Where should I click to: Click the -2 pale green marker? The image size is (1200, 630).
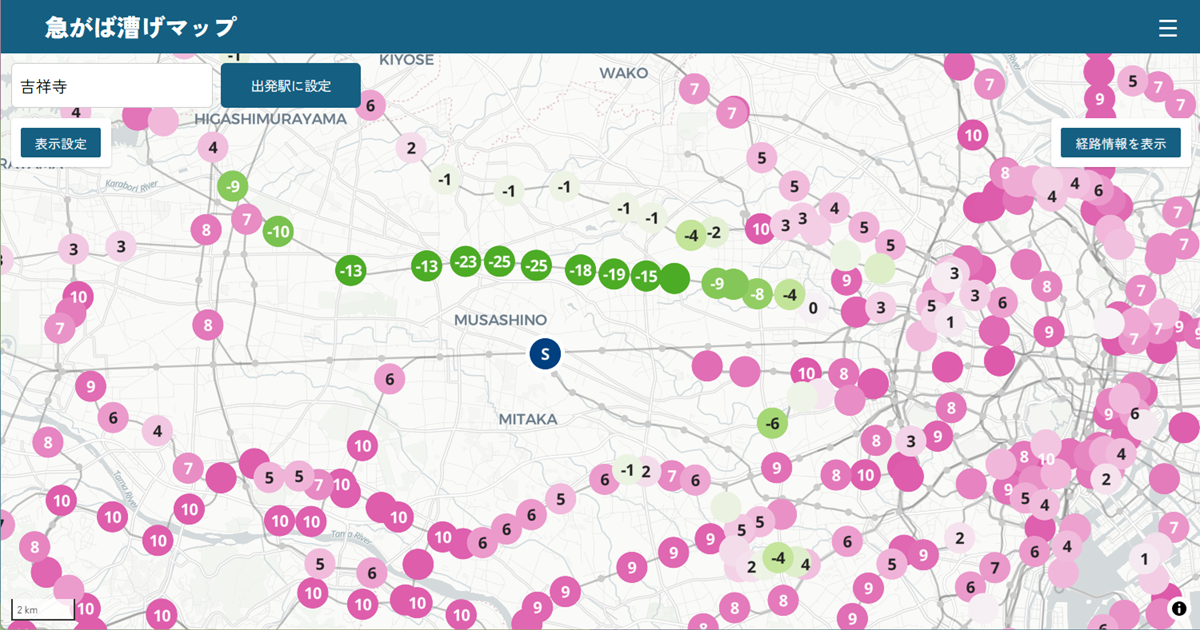tap(714, 233)
